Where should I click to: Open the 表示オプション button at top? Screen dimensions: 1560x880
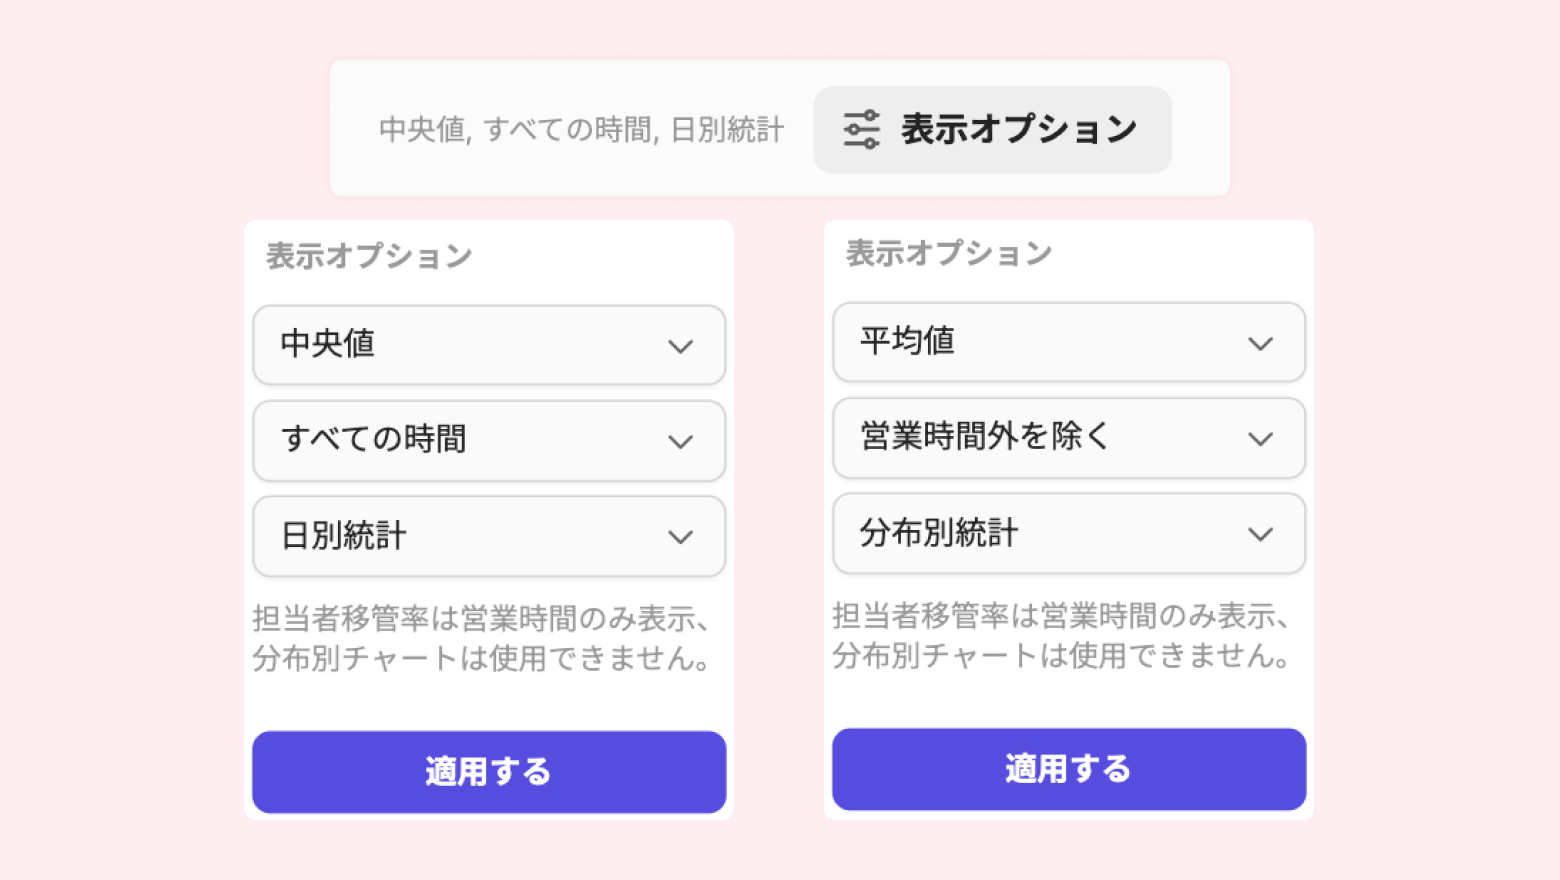point(992,130)
